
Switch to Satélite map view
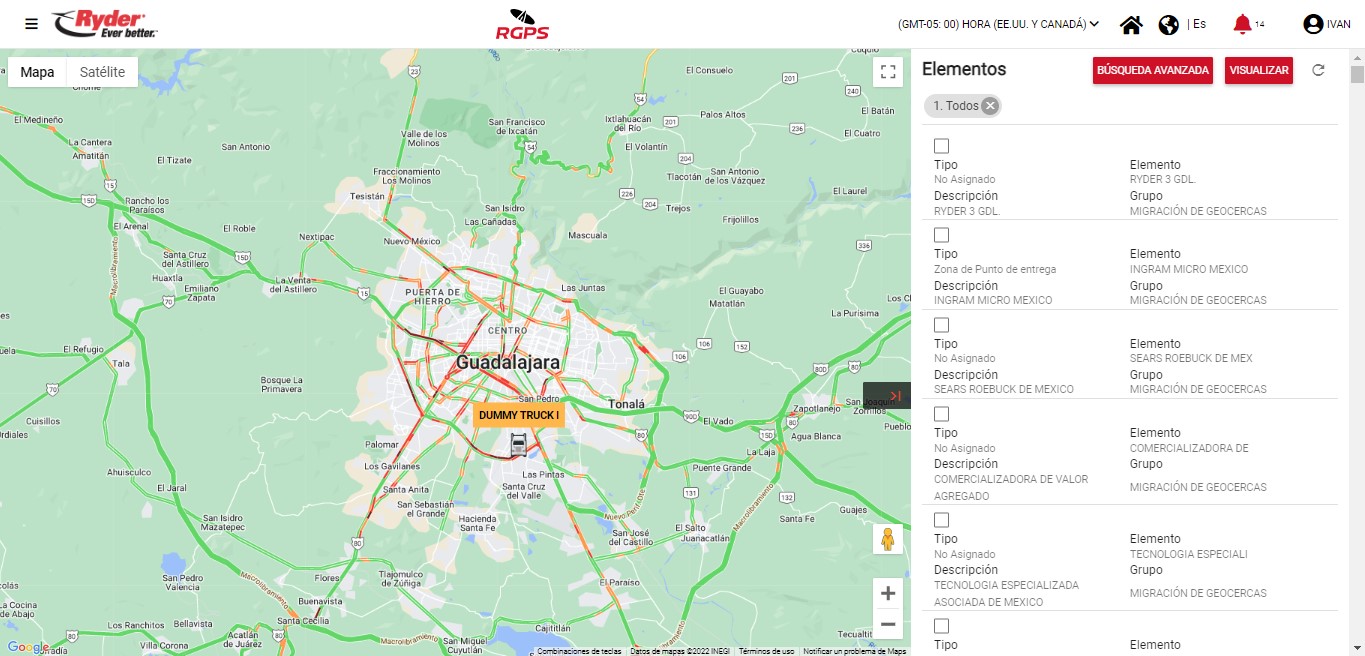tap(102, 72)
